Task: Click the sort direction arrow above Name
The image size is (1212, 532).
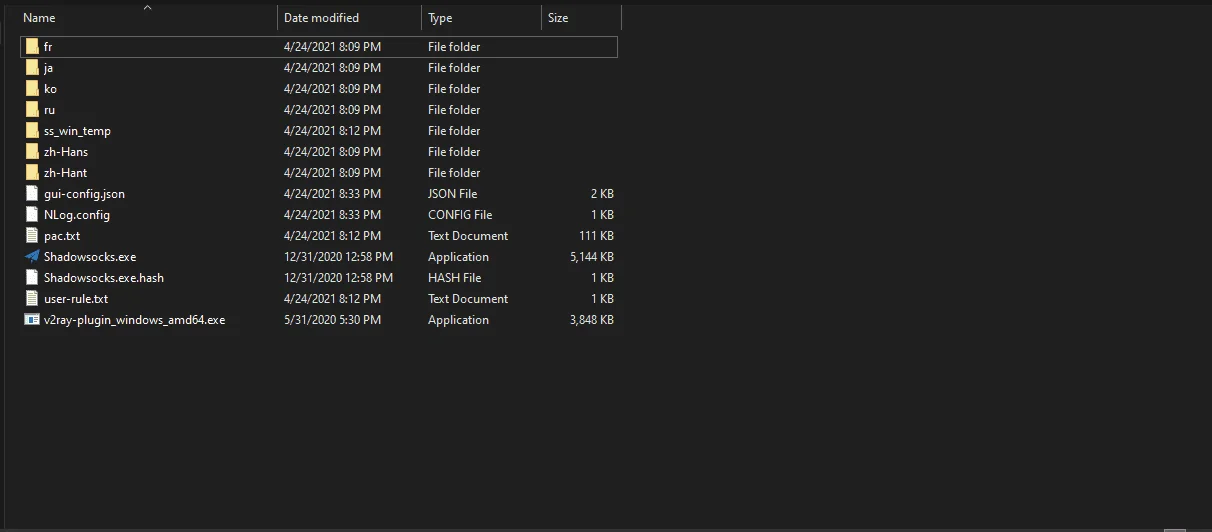Action: point(147,7)
